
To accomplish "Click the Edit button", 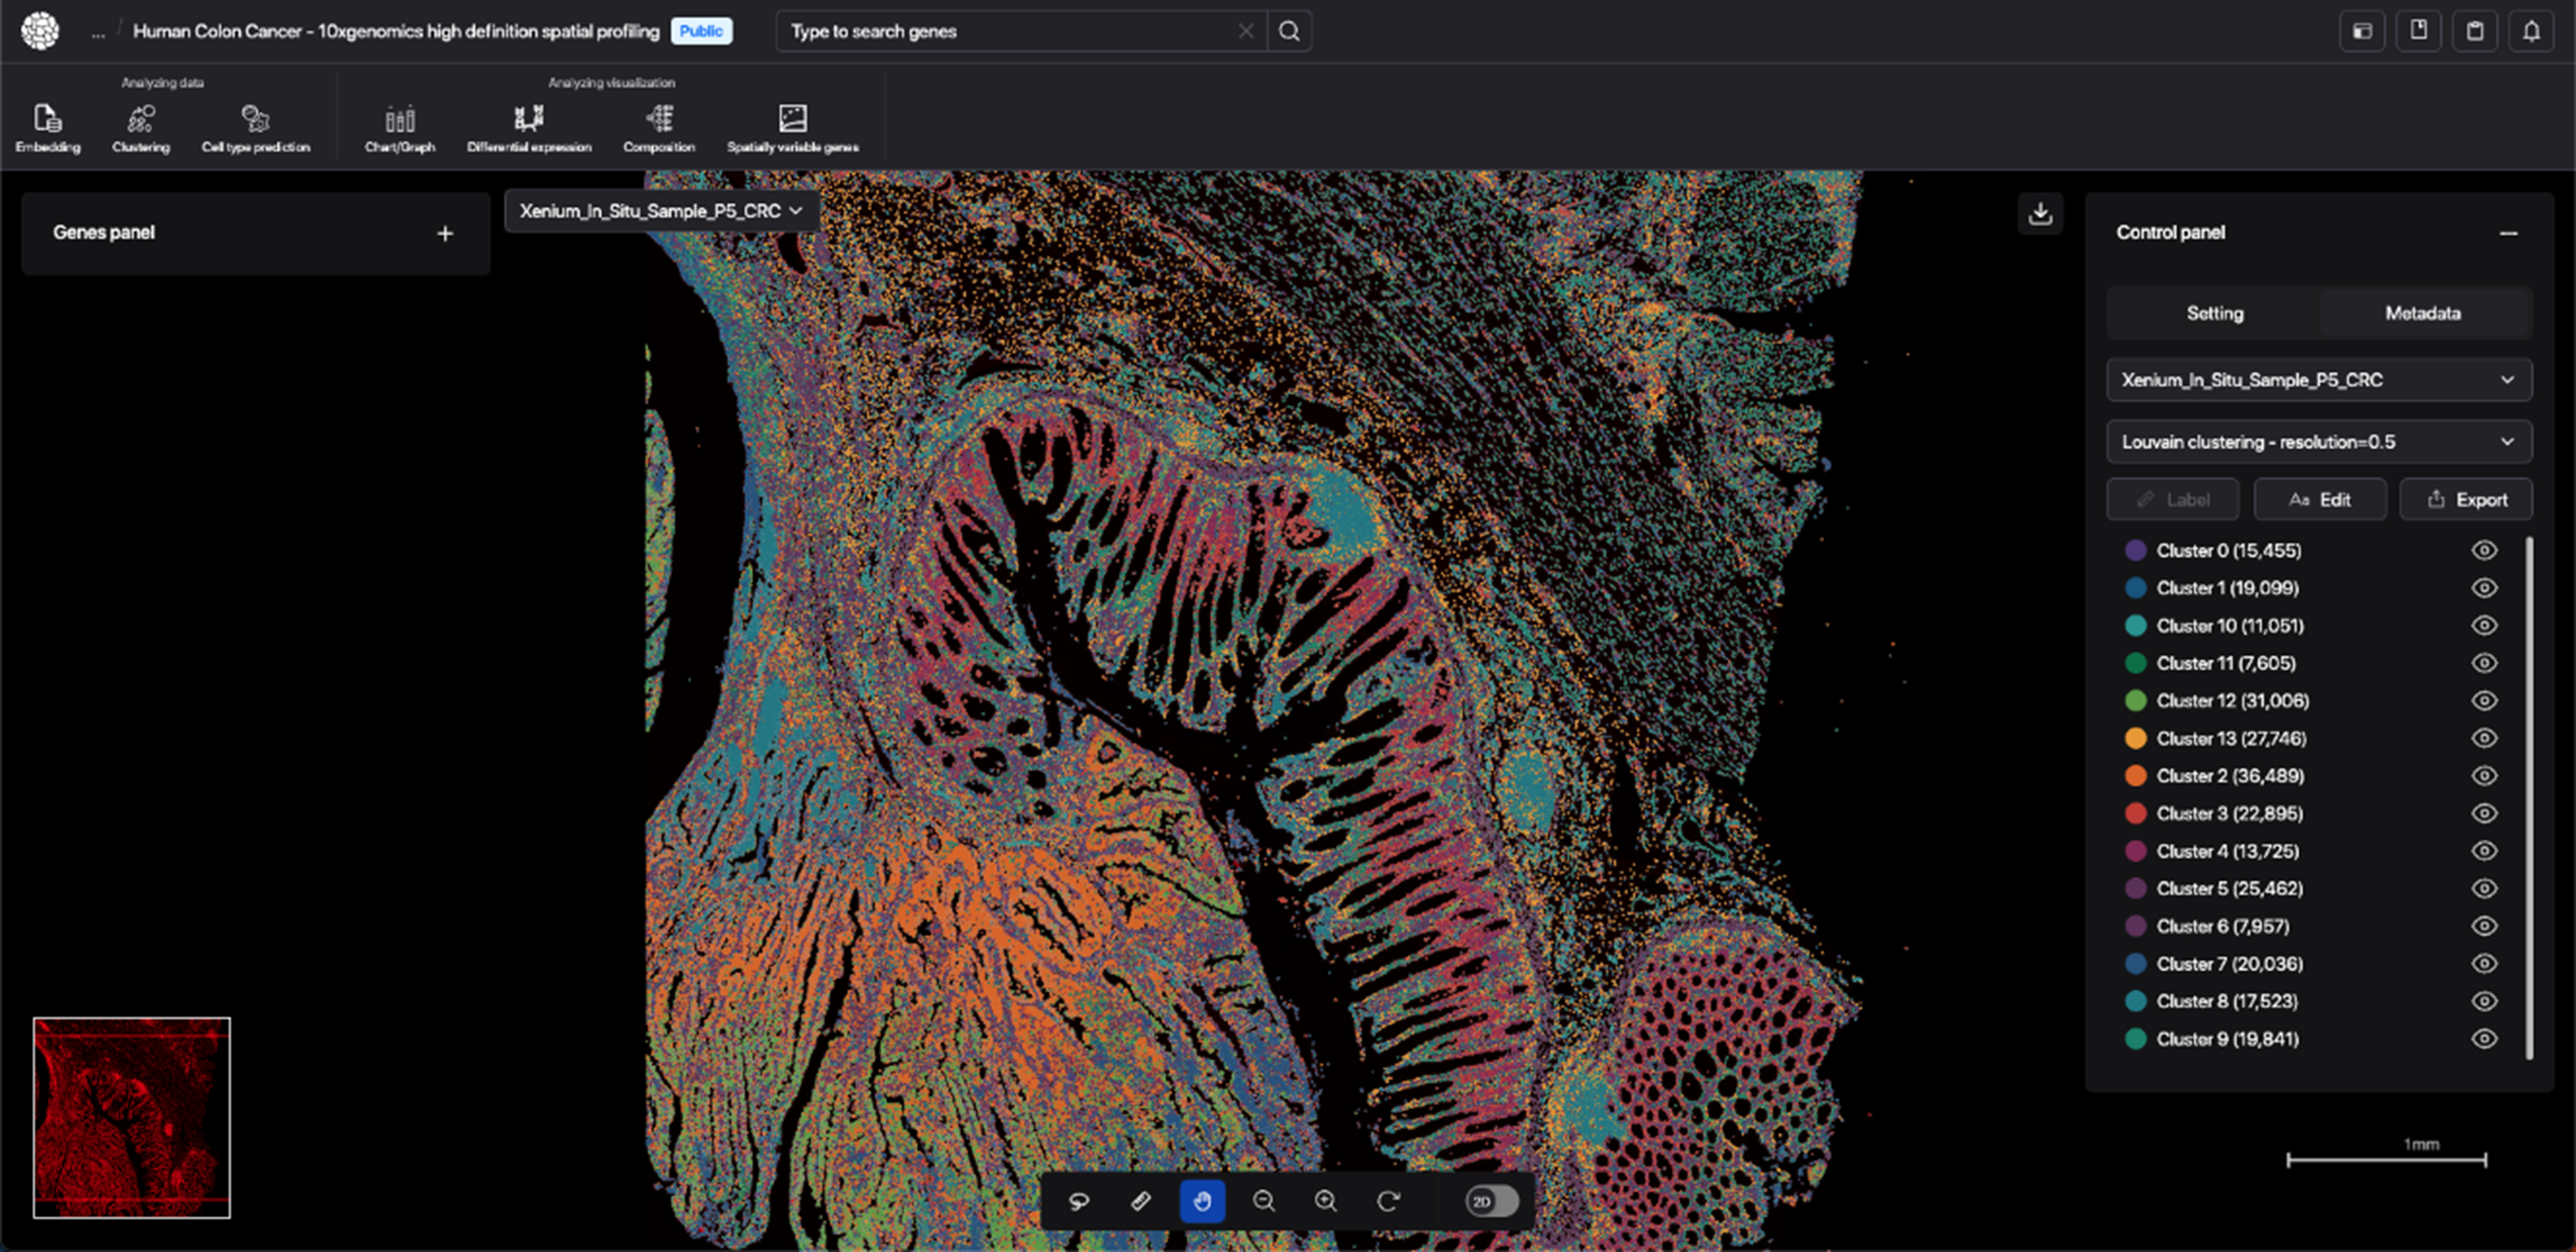I will (2319, 499).
